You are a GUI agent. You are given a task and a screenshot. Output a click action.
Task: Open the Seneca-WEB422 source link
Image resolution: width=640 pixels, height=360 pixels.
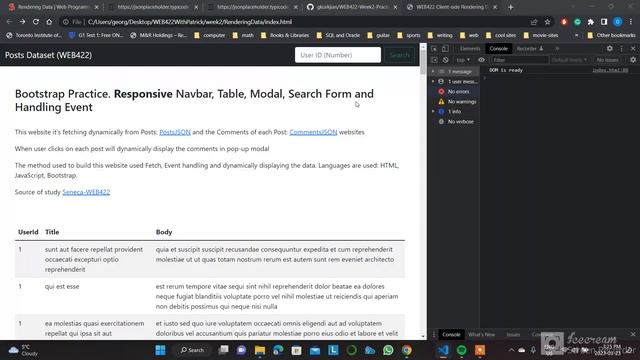86,192
